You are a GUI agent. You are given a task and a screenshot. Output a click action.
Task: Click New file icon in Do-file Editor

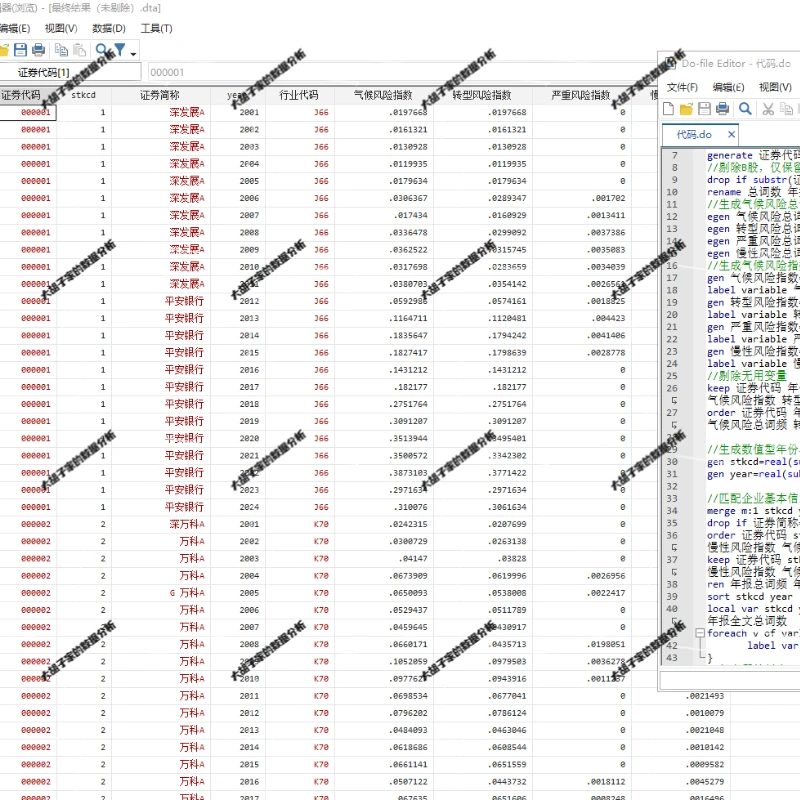tap(668, 109)
